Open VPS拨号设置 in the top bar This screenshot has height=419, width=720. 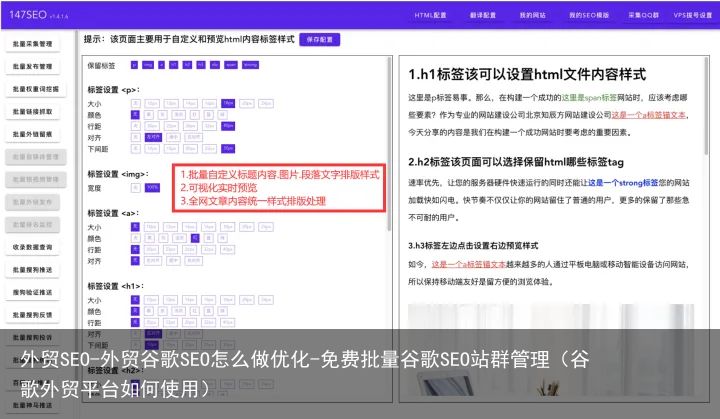tap(692, 15)
